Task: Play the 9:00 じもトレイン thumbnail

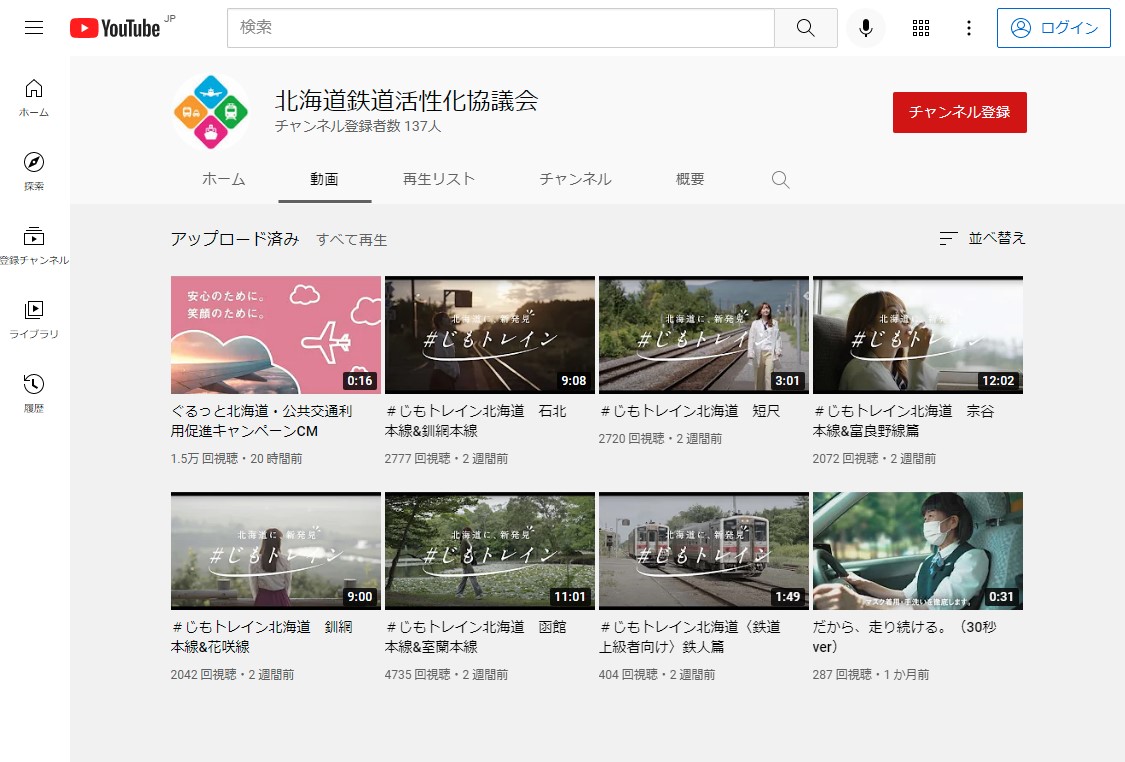Action: click(276, 551)
